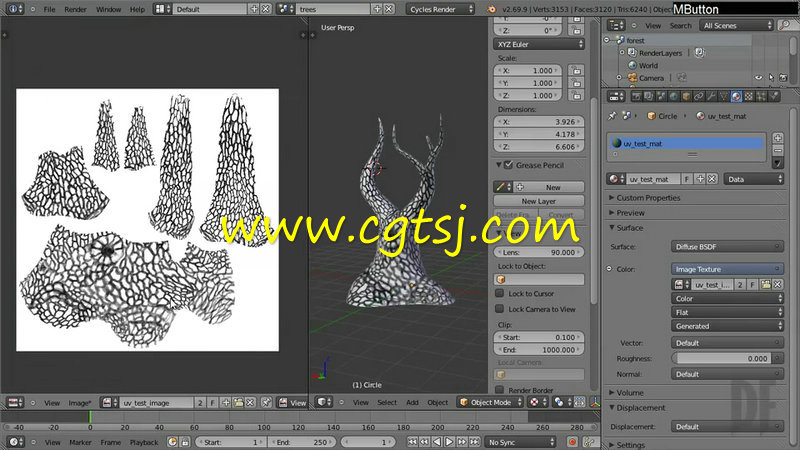Screen dimensions: 800x450
Task: Click the timeline green frame marker
Action: (x=90, y=417)
